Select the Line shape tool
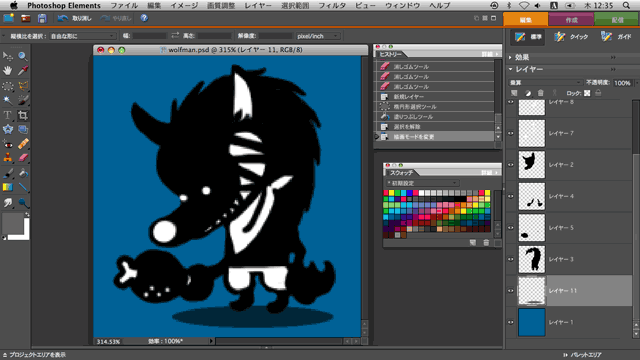 click(23, 187)
